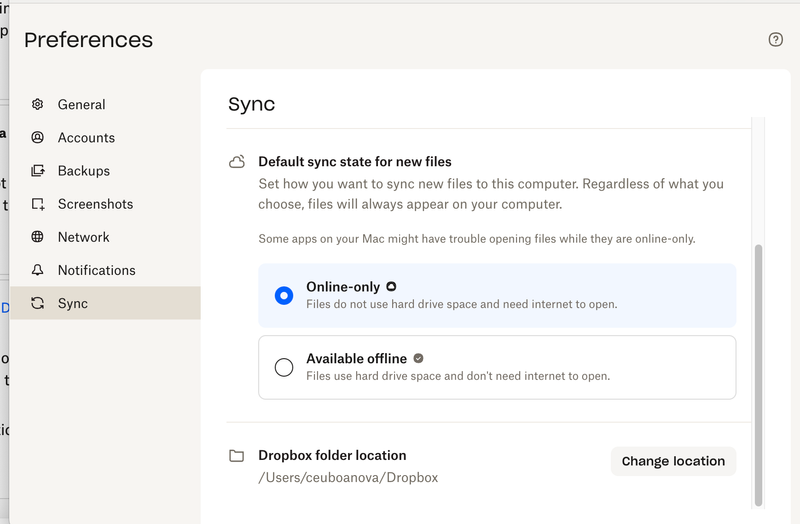Click the Change location button
The height and width of the screenshot is (524, 800).
coord(673,461)
